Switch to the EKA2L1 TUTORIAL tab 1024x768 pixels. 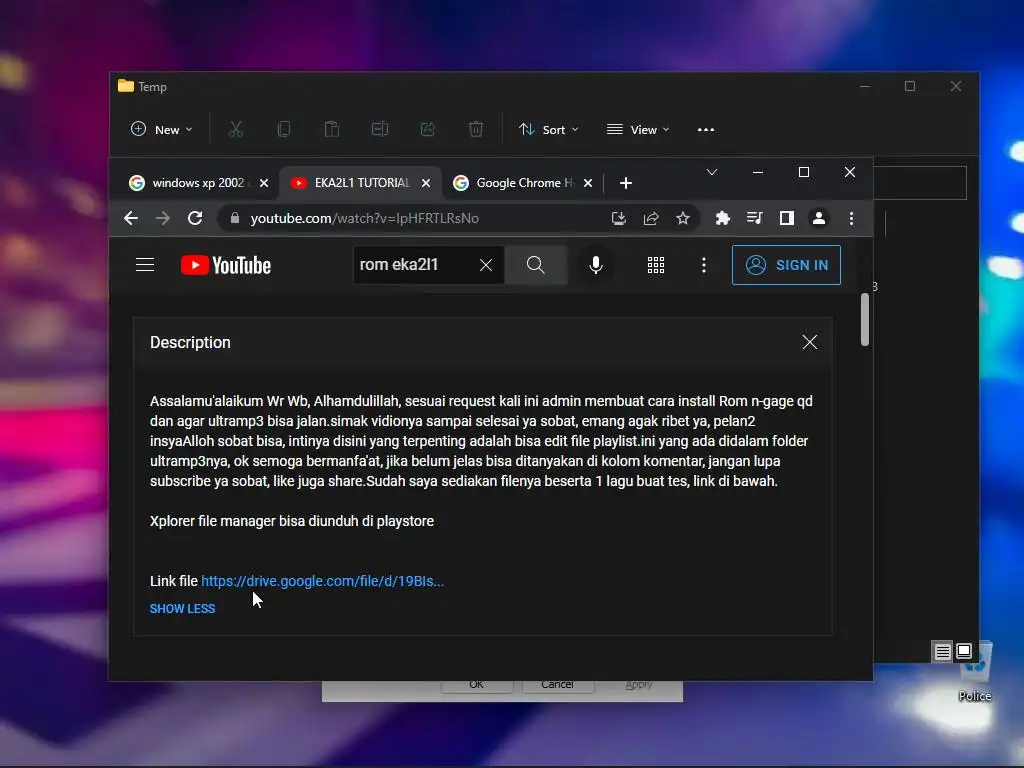pyautogui.click(x=360, y=183)
